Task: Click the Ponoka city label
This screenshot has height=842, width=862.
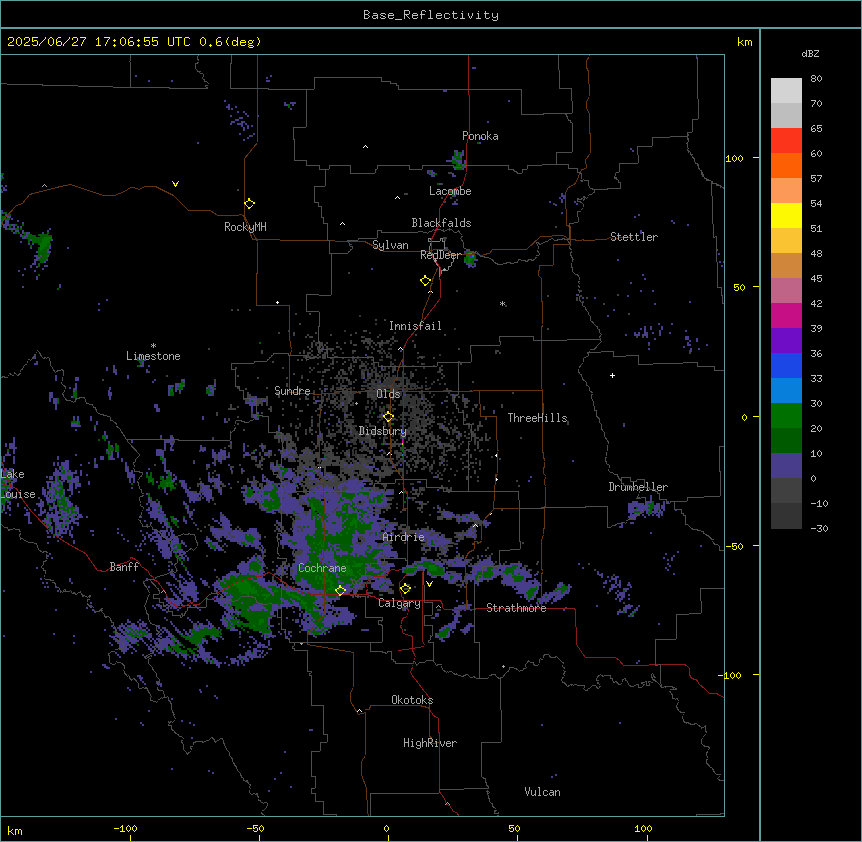Action: tap(480, 136)
